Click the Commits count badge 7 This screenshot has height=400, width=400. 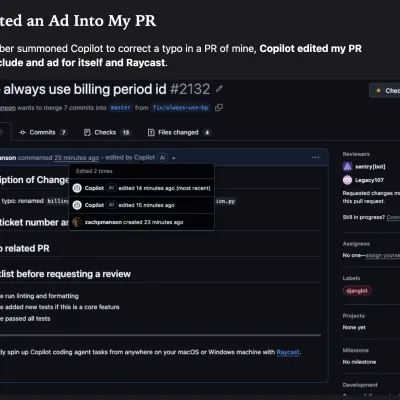click(63, 132)
